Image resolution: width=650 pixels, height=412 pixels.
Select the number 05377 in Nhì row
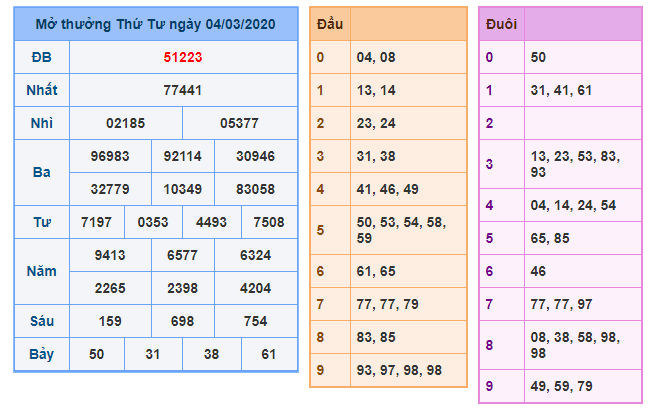pos(240,123)
